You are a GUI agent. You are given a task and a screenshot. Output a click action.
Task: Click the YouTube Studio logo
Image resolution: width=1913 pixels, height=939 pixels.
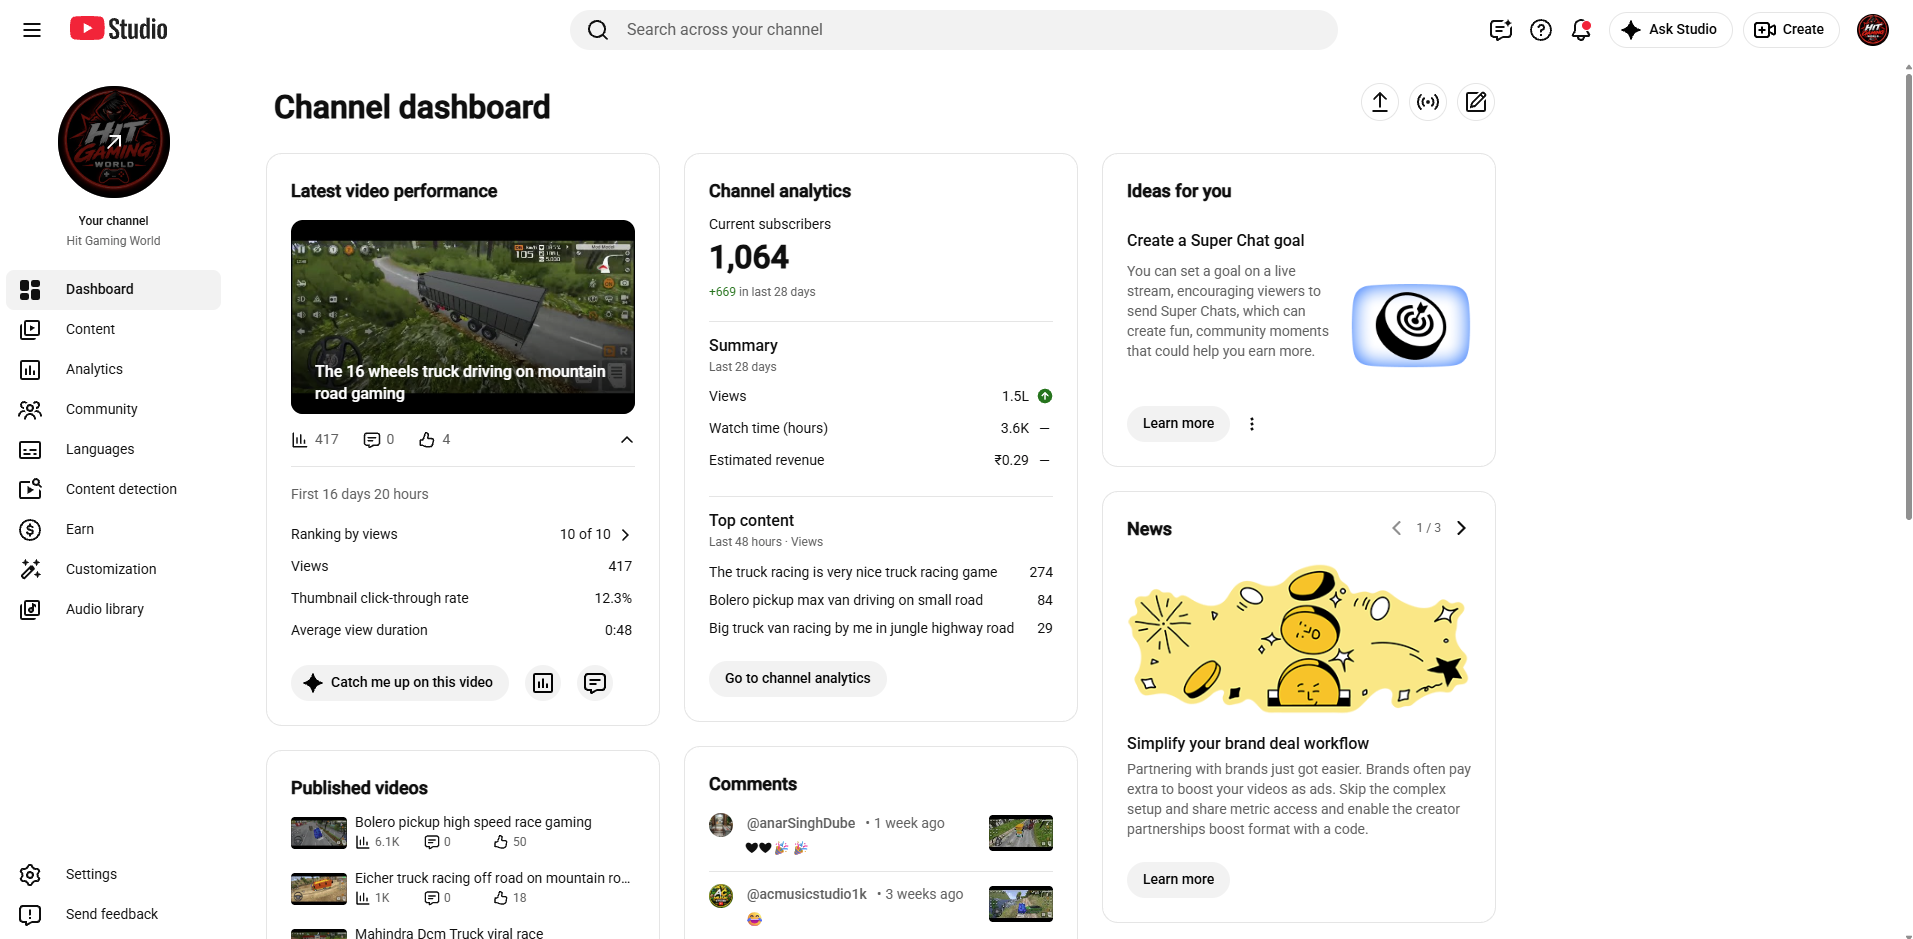coord(118,29)
